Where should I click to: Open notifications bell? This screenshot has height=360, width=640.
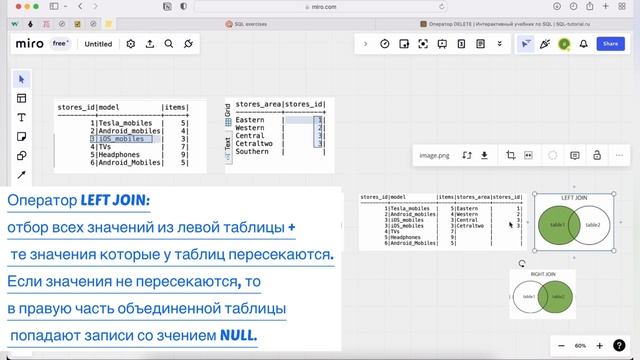(584, 44)
